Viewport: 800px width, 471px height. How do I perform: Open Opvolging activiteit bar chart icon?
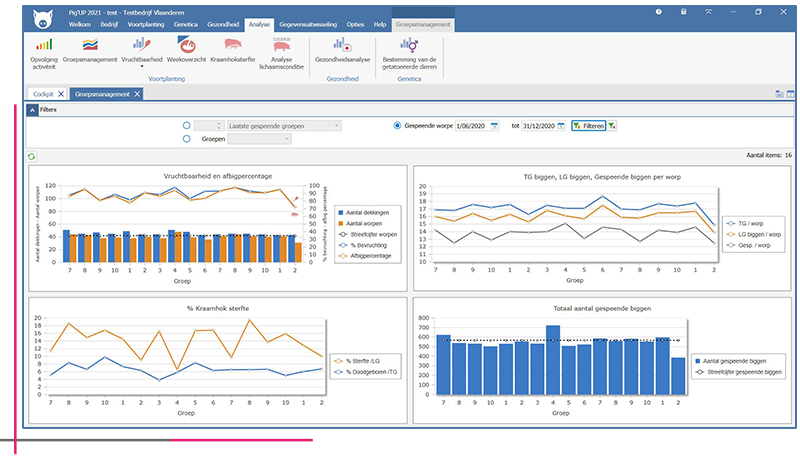[43, 44]
